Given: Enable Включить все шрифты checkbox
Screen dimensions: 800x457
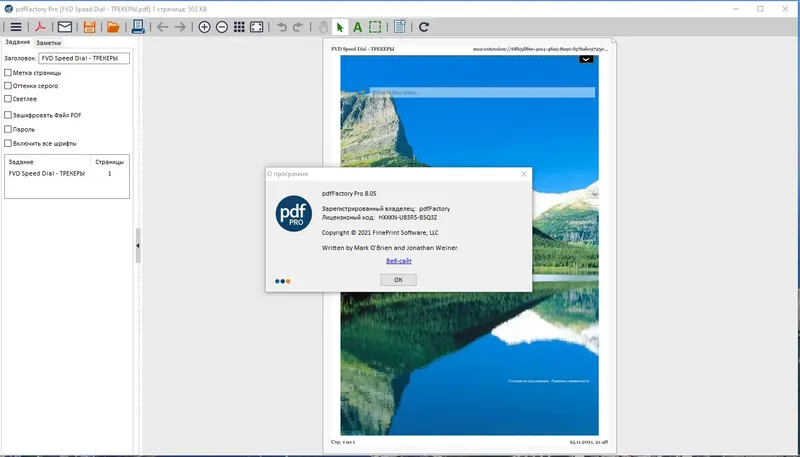Looking at the screenshot, I should (x=8, y=143).
